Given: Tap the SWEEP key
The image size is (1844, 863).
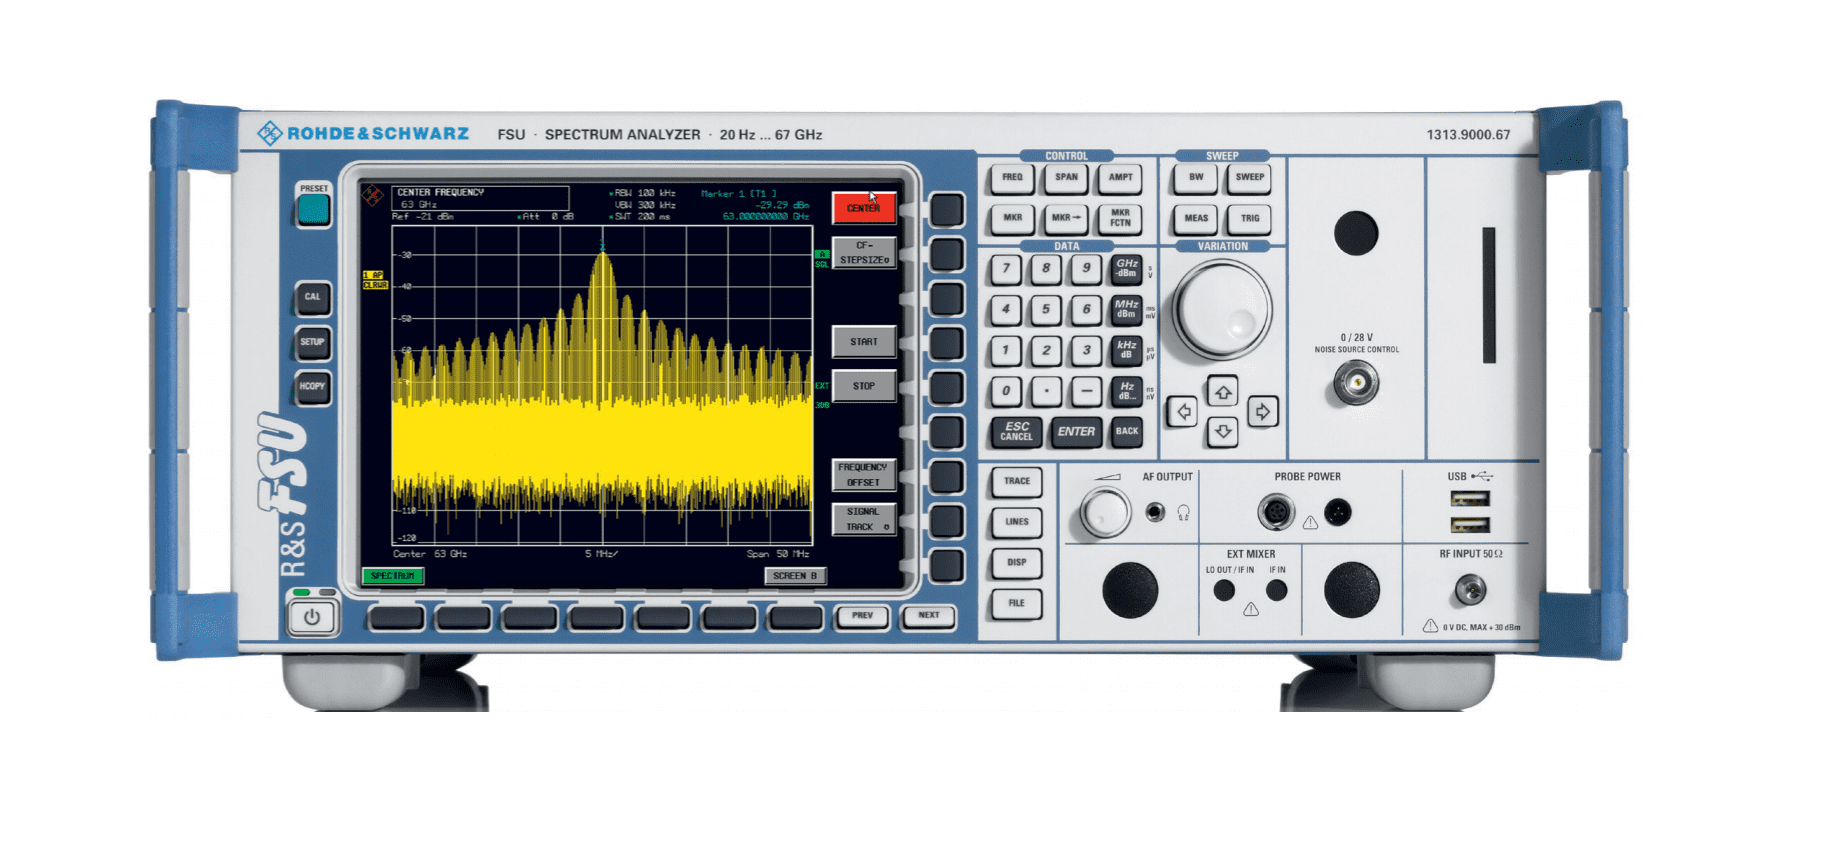Looking at the screenshot, I should [x=1250, y=178].
